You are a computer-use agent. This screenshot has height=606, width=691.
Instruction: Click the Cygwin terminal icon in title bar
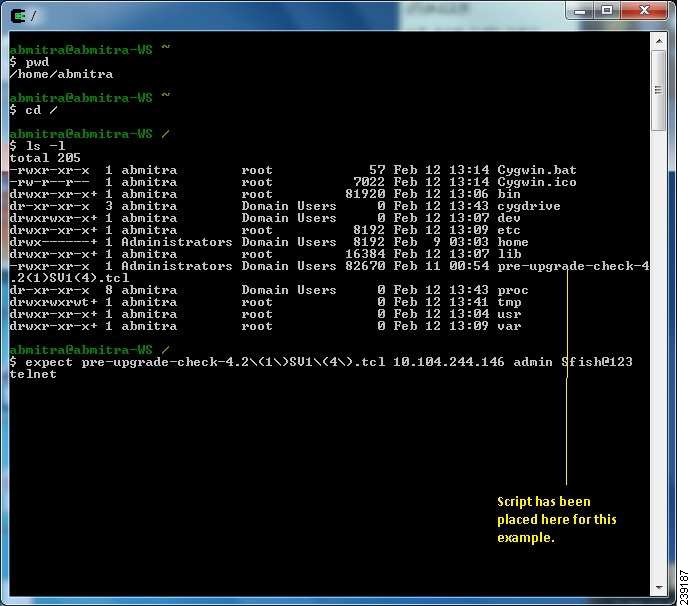pos(19,16)
